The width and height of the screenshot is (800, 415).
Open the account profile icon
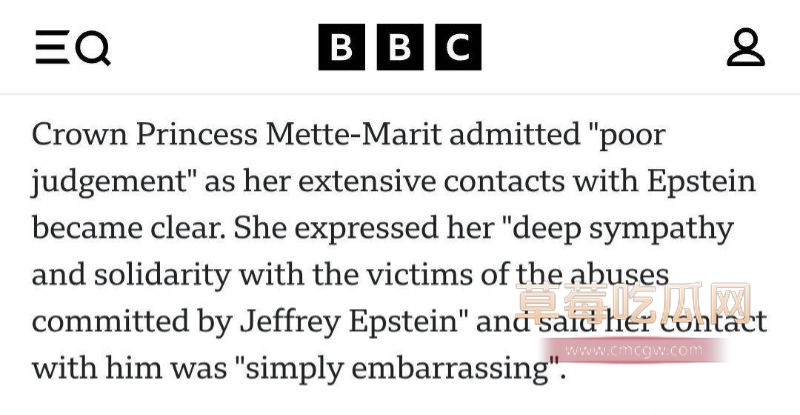[x=745, y=47]
